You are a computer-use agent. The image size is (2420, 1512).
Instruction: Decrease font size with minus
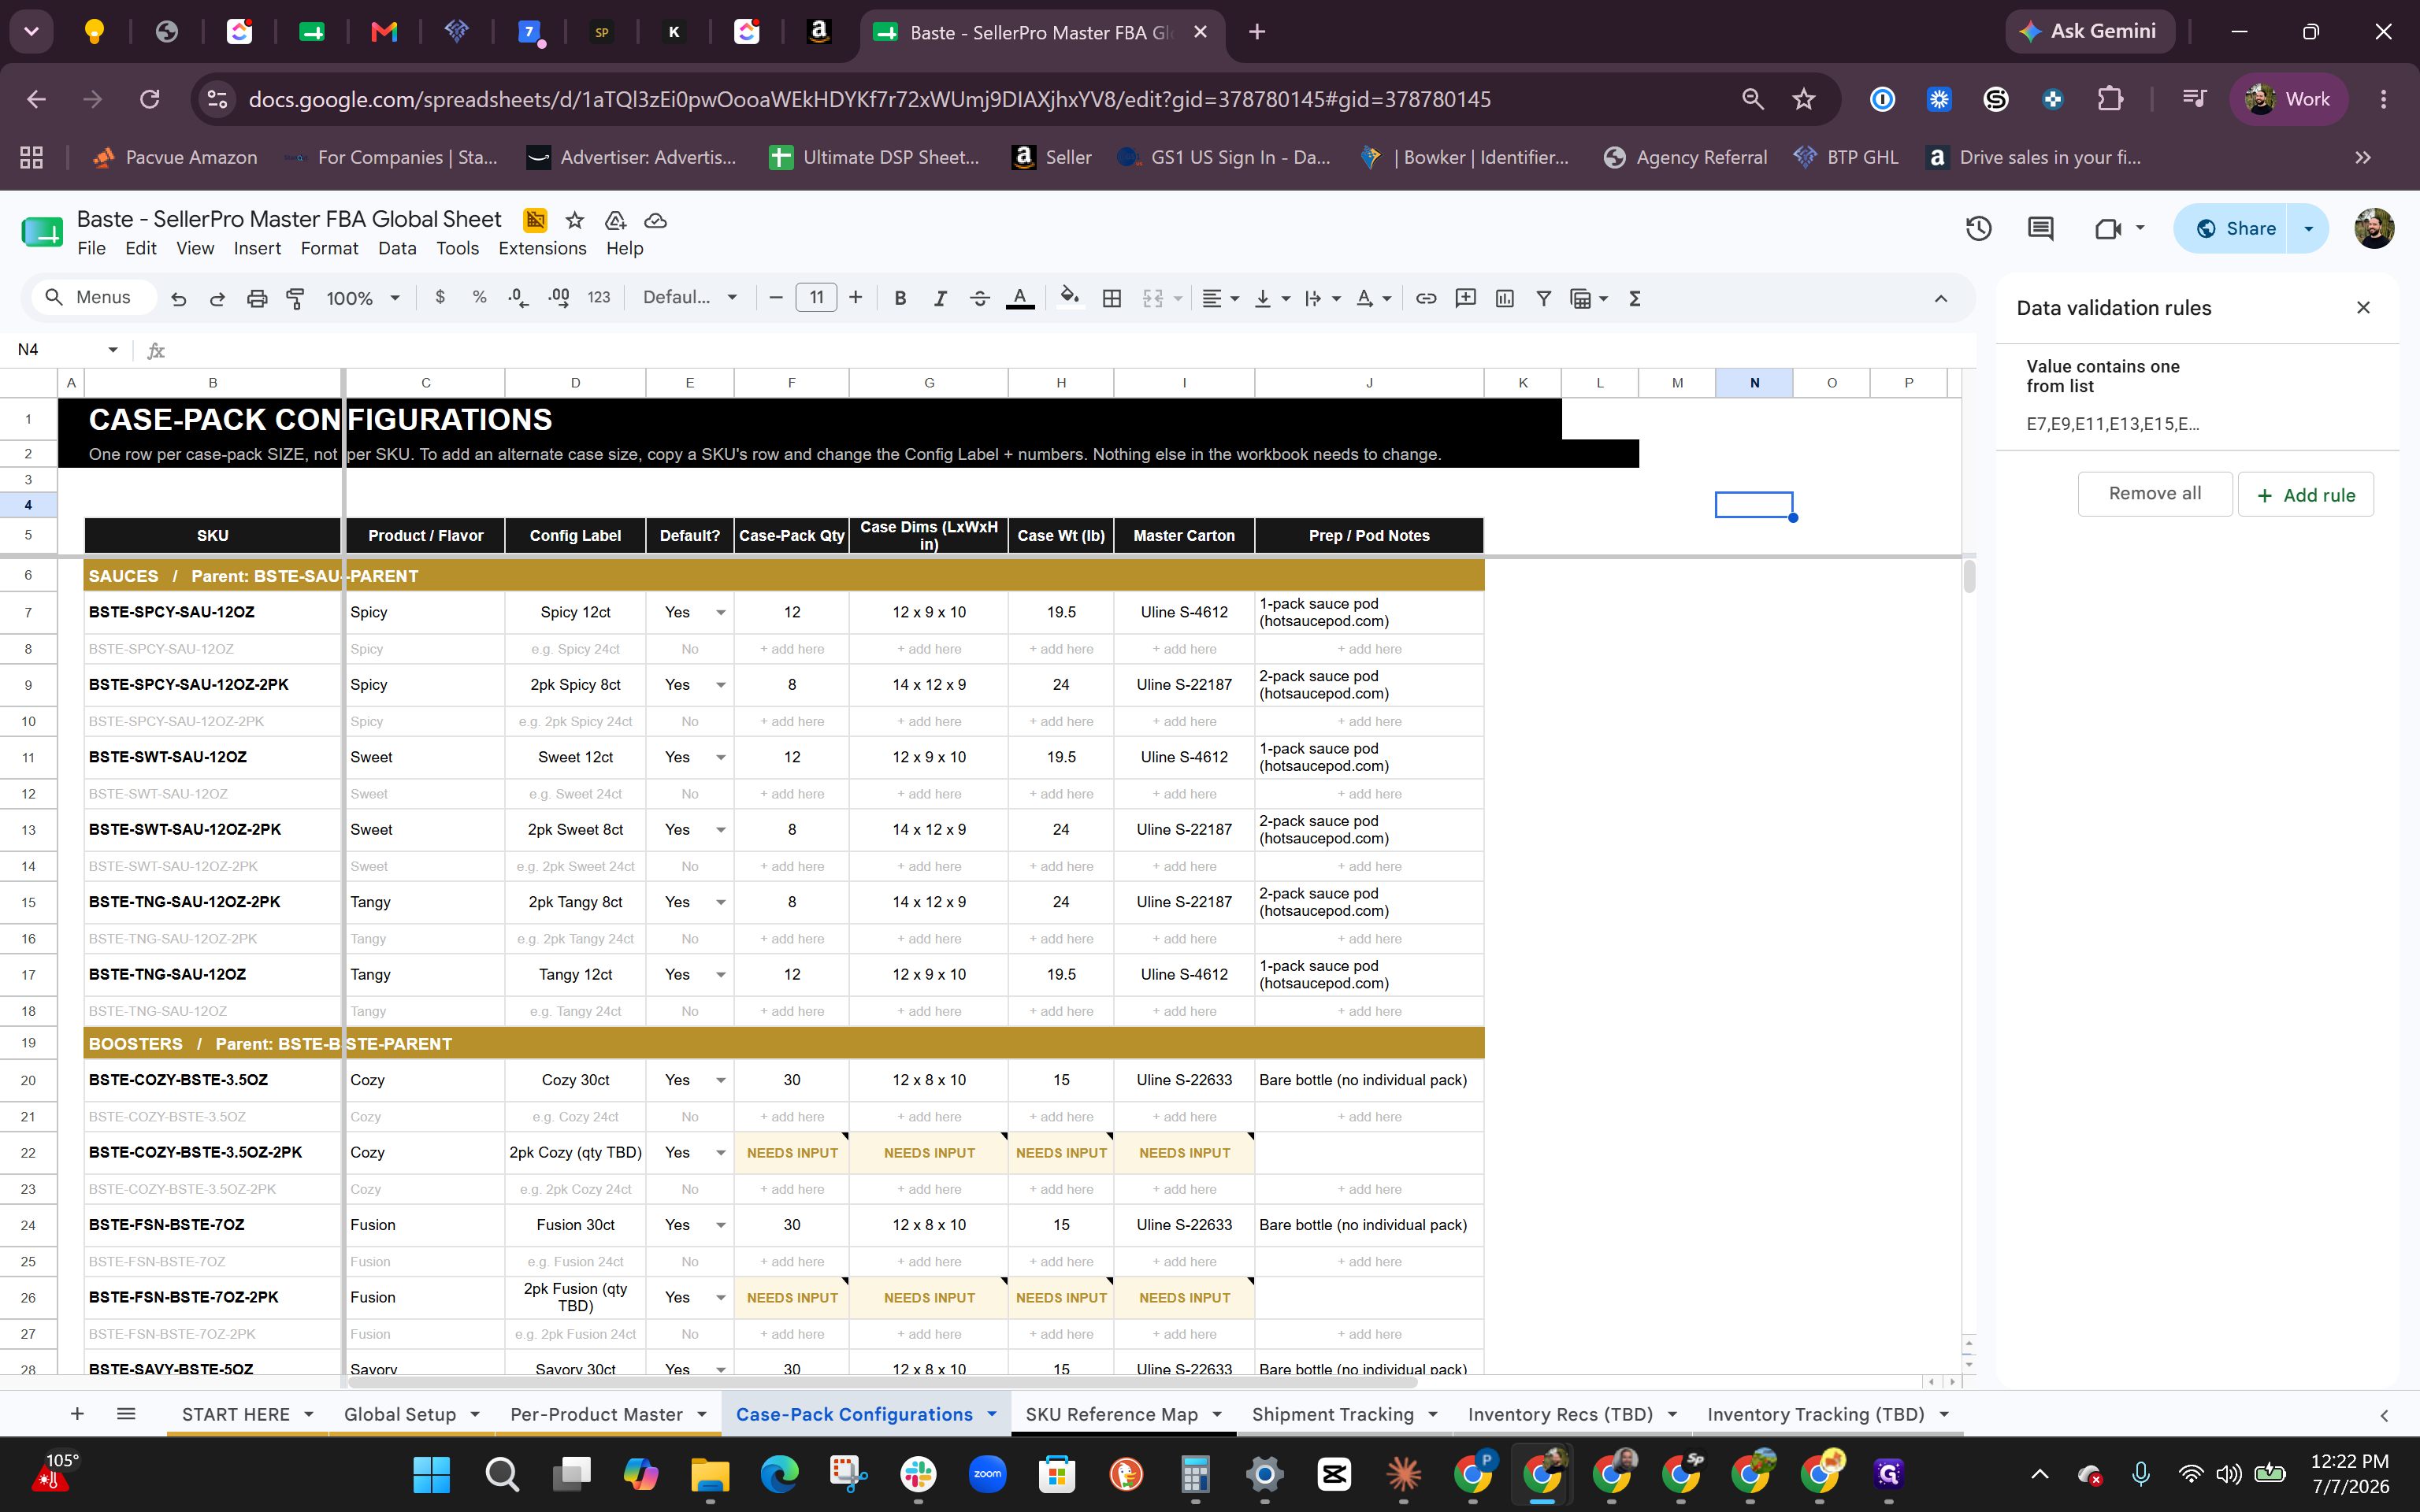click(x=775, y=298)
